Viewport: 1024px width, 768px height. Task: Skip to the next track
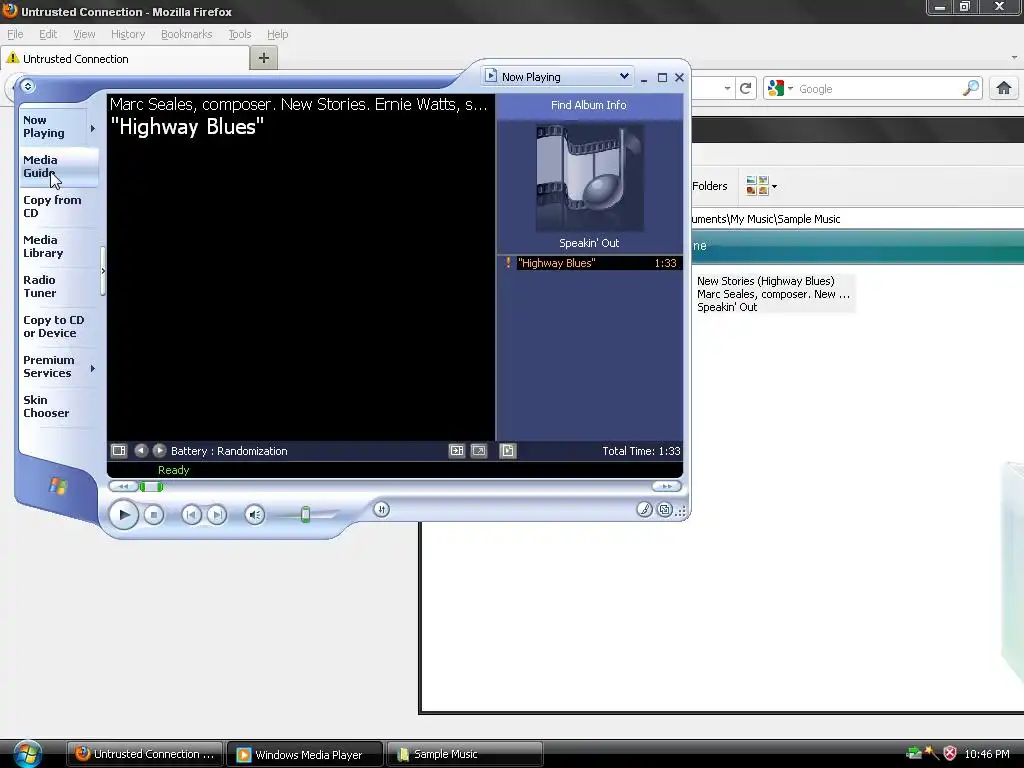[x=217, y=515]
